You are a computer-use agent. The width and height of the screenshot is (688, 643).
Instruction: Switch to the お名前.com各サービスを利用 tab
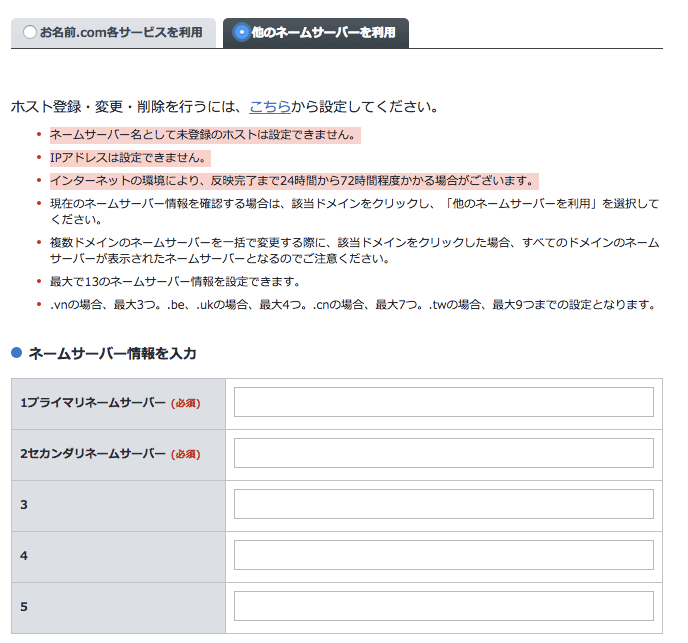click(114, 33)
